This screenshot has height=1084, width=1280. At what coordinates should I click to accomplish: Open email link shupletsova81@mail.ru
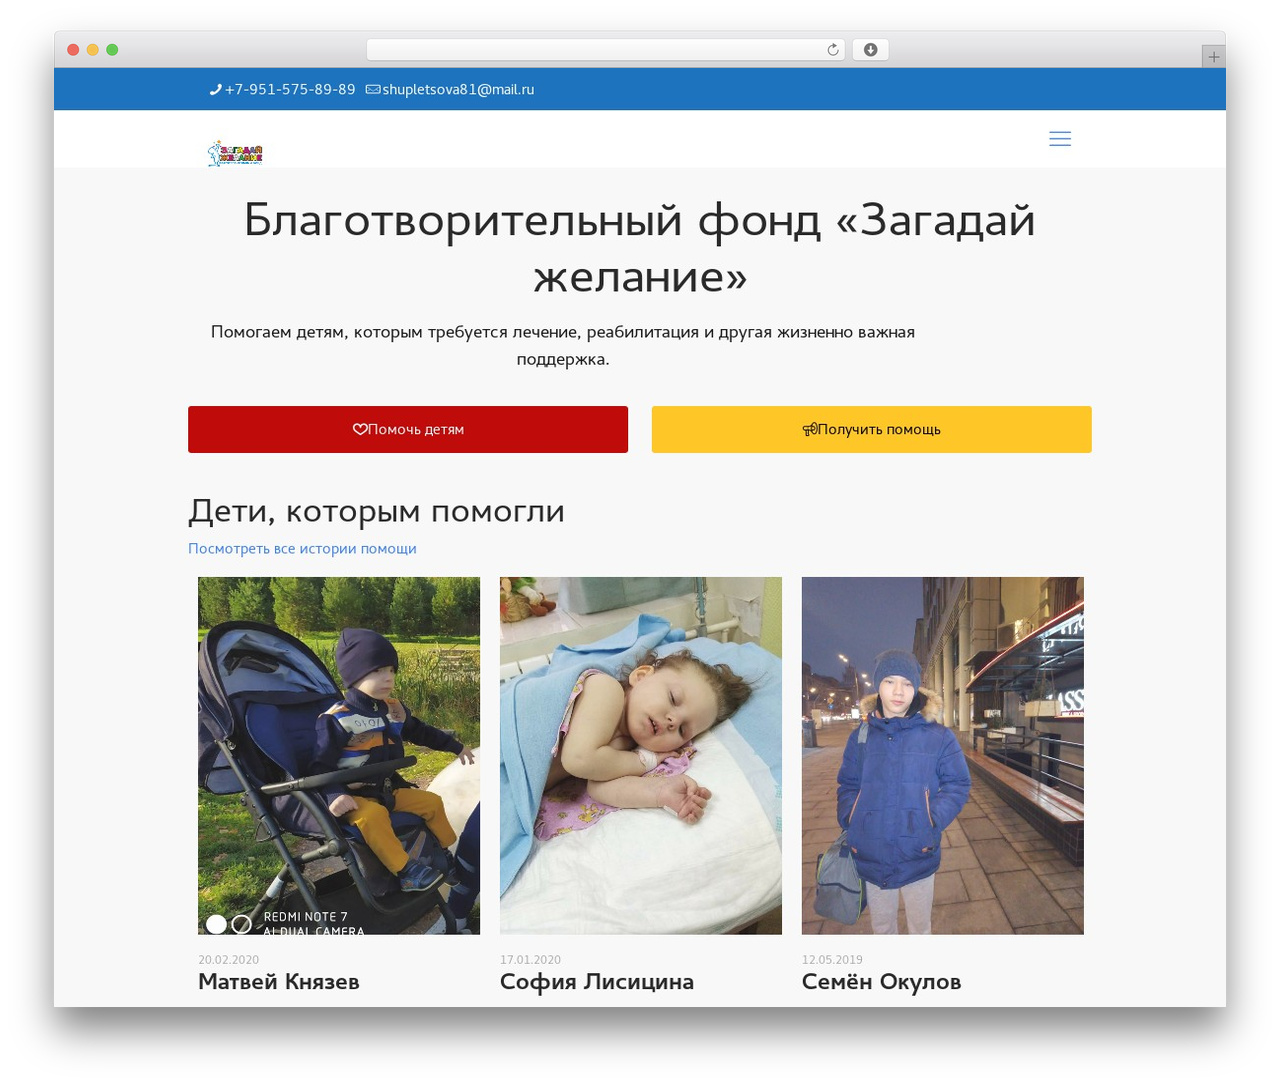pyautogui.click(x=458, y=90)
